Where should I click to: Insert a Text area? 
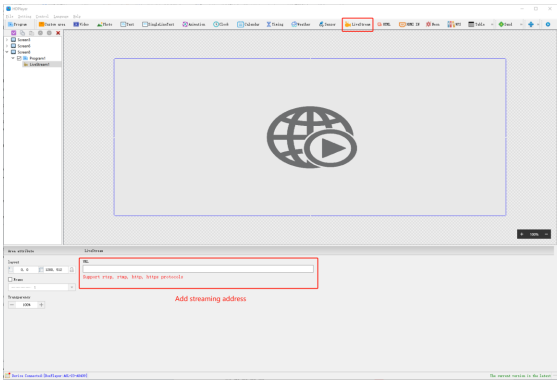coord(127,24)
